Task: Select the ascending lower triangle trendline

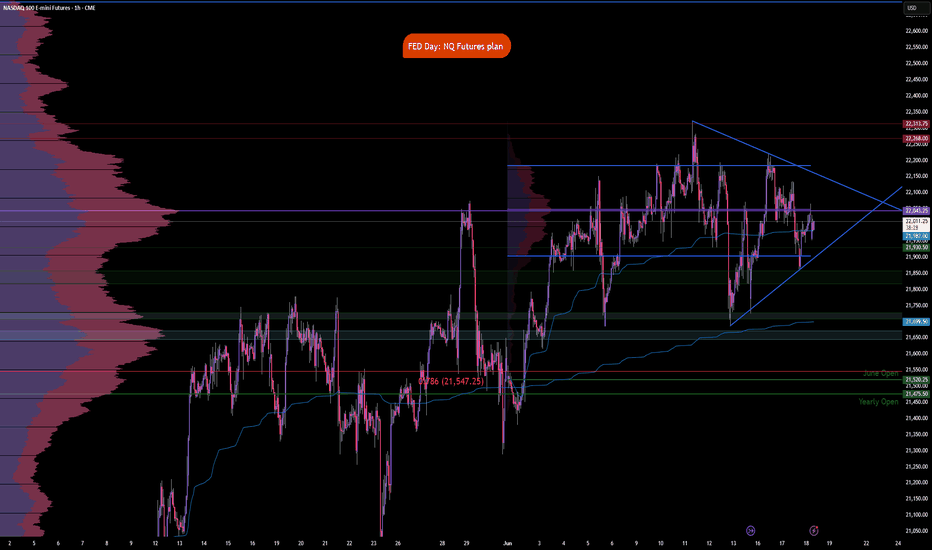Action: click(814, 257)
